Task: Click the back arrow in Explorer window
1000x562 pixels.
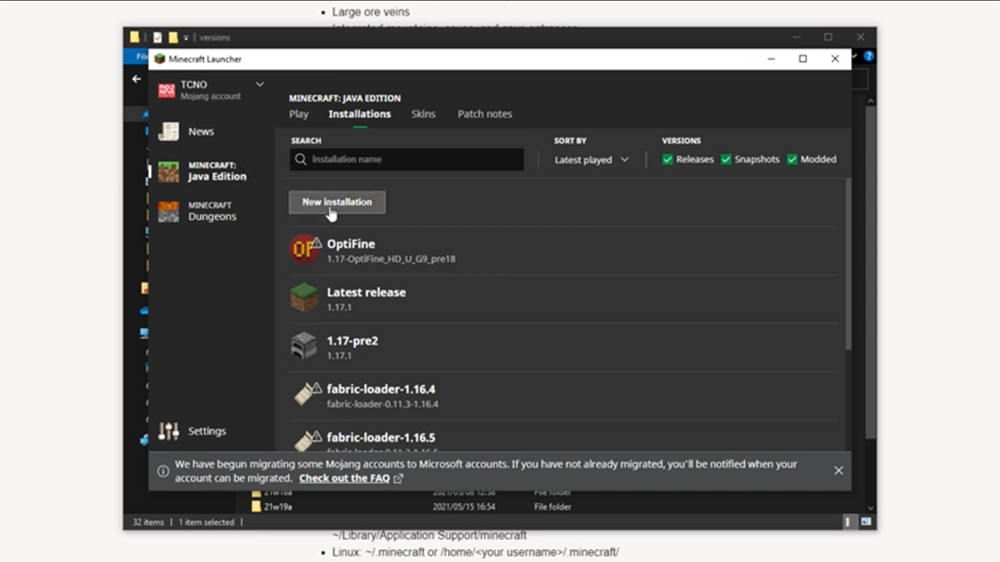Action: (136, 79)
